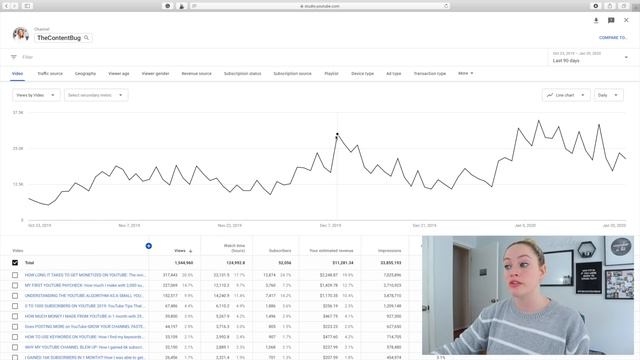Open WHY MY YOUTUBE CHANNEL BLEW UP link
Screen dimensions: 640x360
click(x=84, y=347)
